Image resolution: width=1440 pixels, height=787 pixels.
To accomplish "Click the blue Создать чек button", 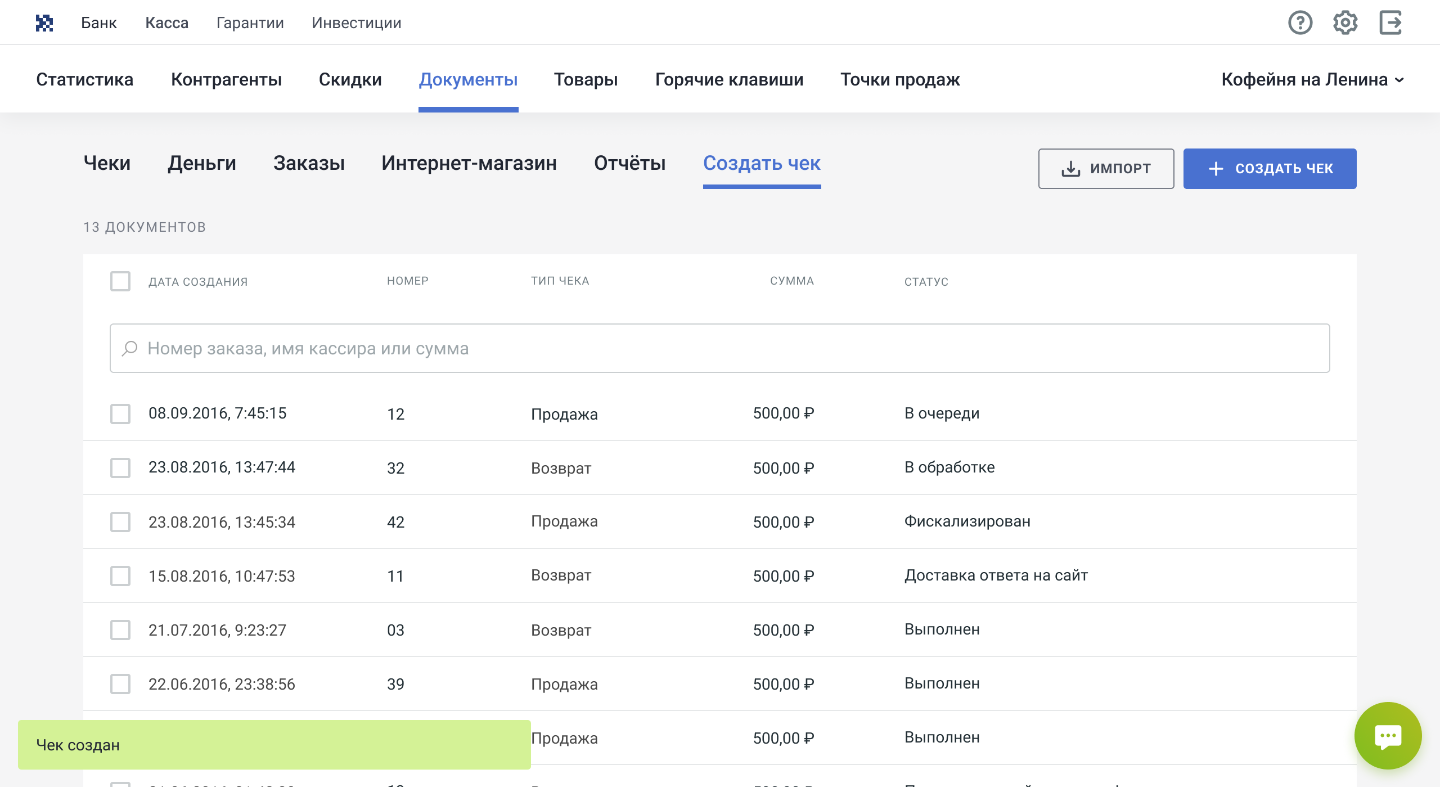I will coord(1270,169).
